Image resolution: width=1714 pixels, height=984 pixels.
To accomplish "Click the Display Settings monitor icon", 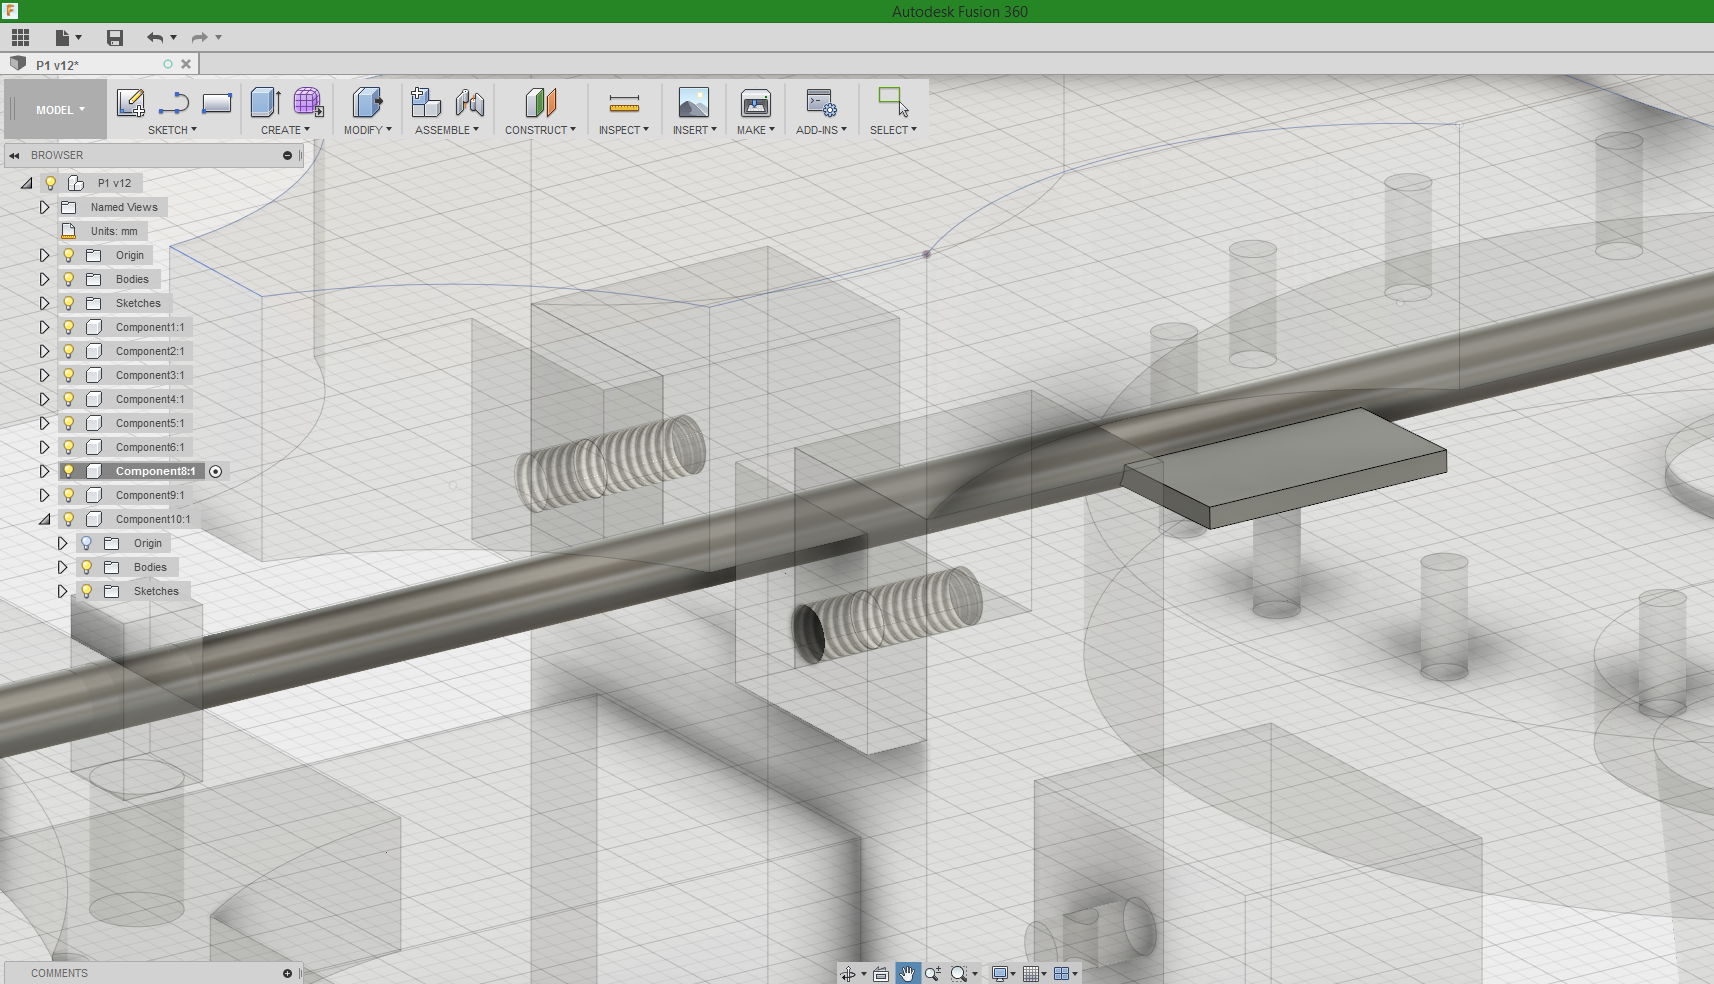I will tap(999, 974).
